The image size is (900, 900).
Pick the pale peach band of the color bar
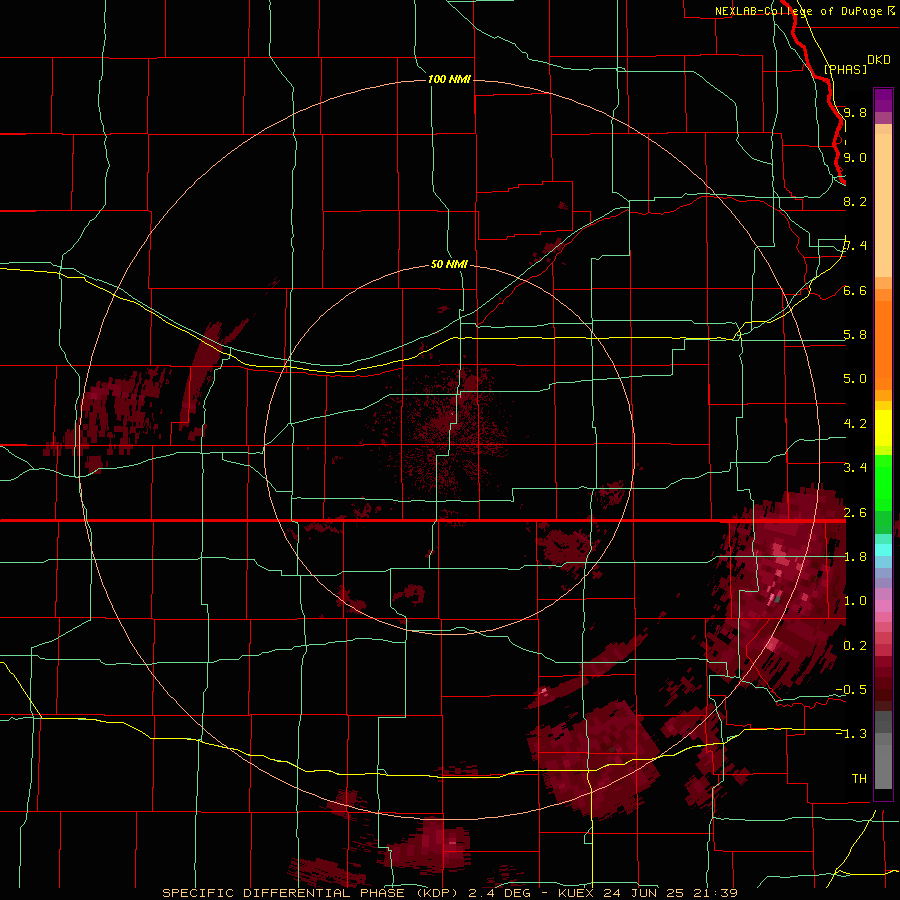click(883, 207)
